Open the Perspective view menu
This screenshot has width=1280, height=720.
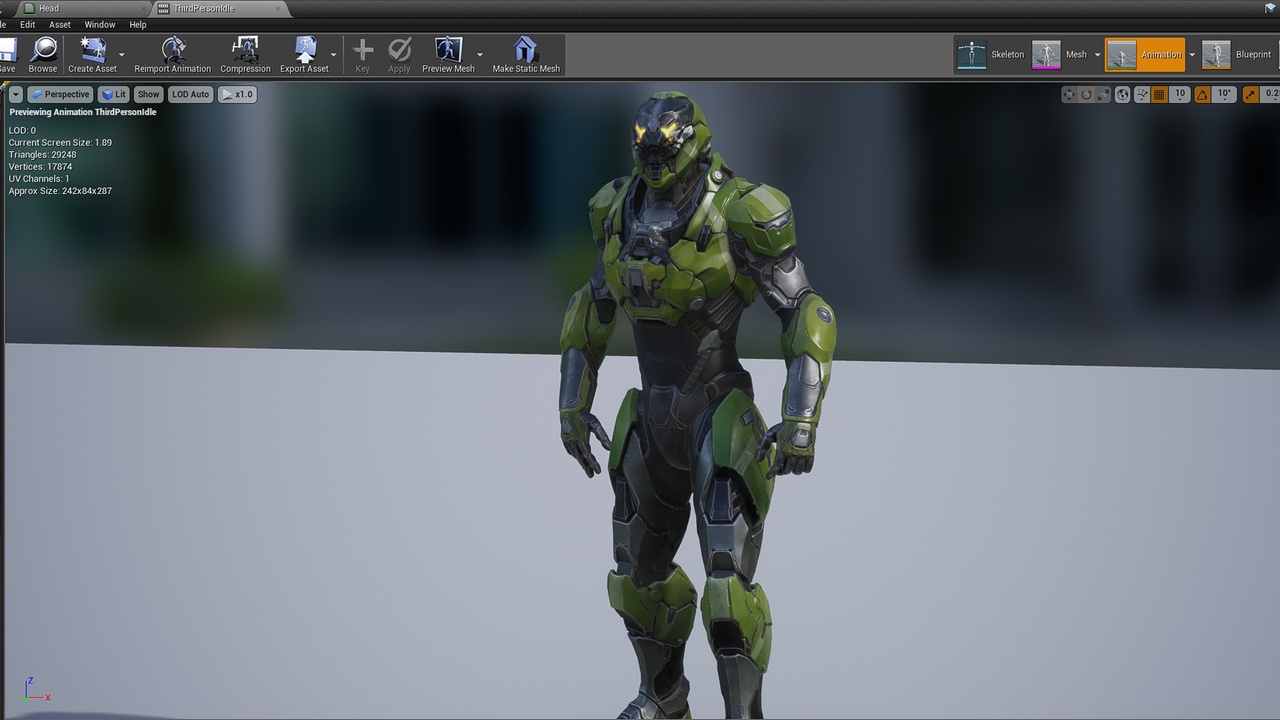click(59, 94)
